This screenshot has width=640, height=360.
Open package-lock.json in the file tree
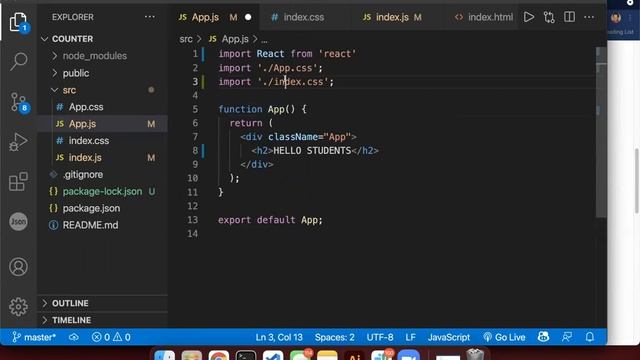[x=102, y=191]
